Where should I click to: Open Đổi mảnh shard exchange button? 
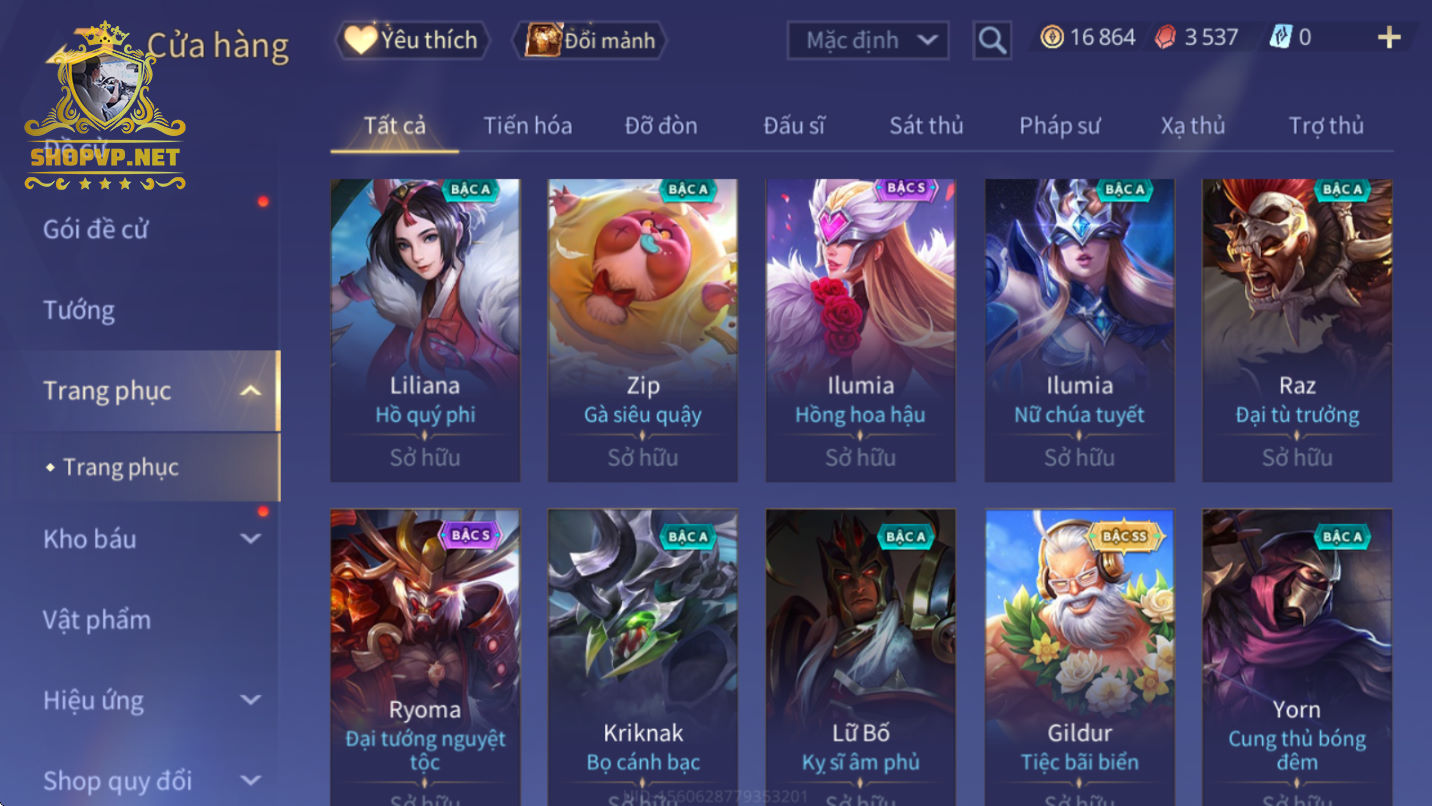[x=589, y=40]
